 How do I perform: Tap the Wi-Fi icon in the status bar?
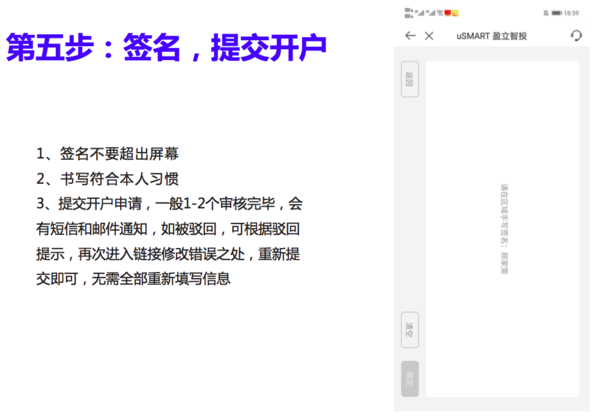[440, 13]
